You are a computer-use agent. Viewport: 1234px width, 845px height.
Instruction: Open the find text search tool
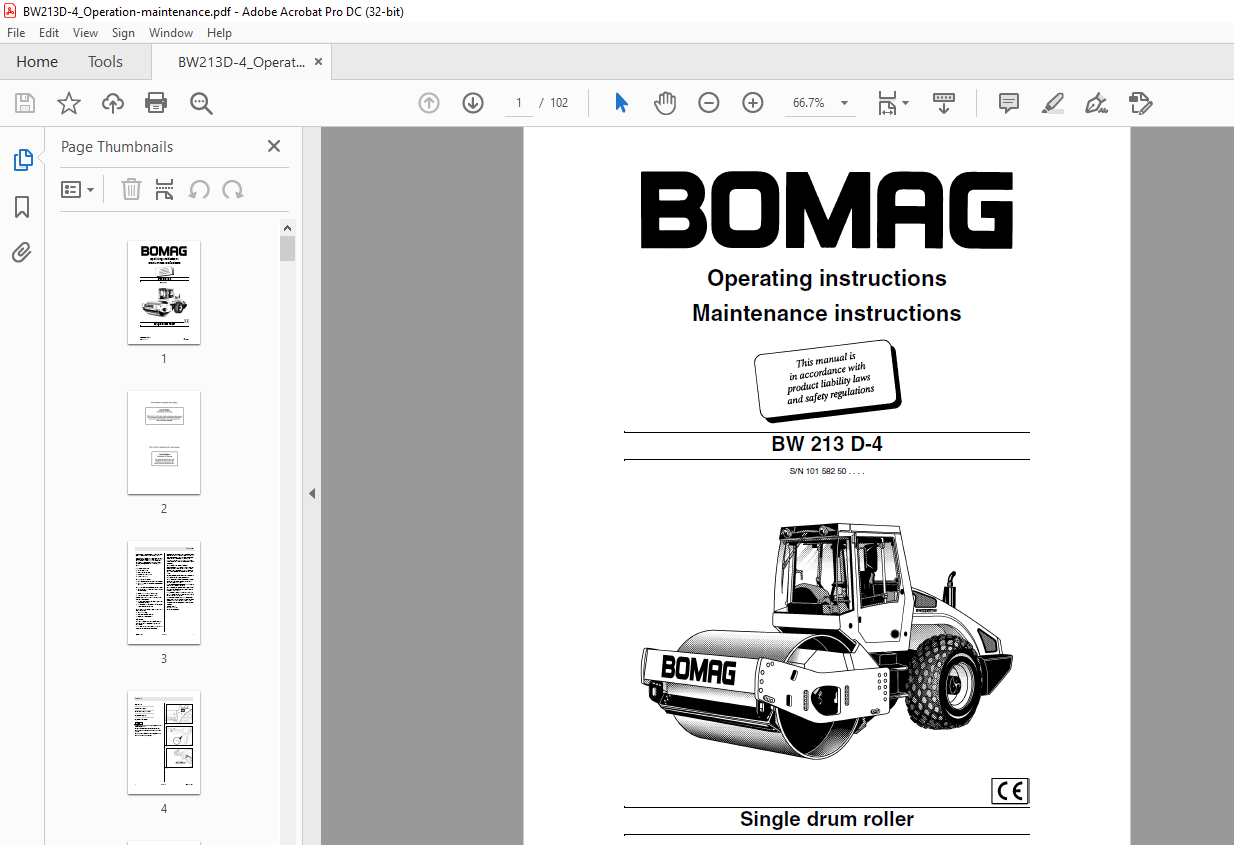(x=201, y=103)
